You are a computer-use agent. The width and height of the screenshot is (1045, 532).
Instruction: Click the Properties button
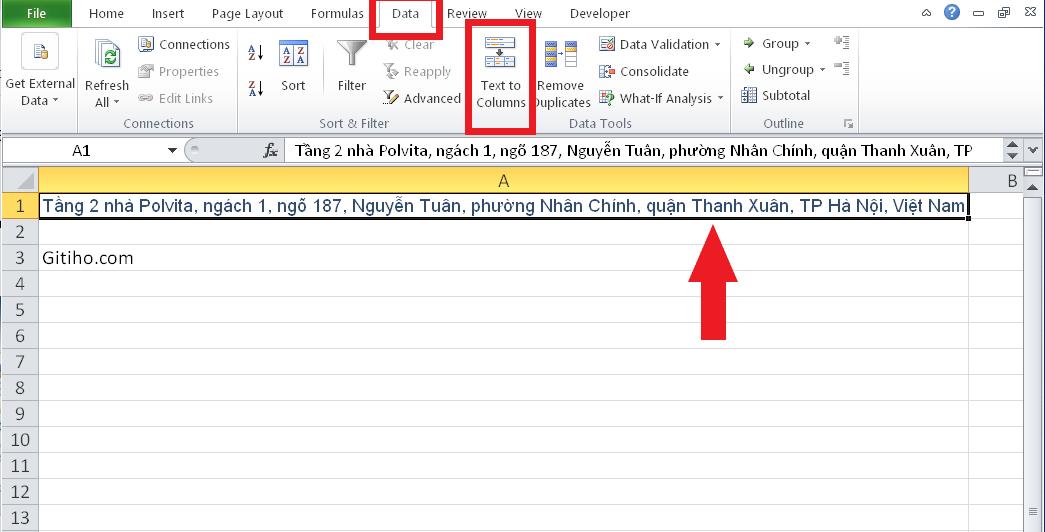click(179, 71)
